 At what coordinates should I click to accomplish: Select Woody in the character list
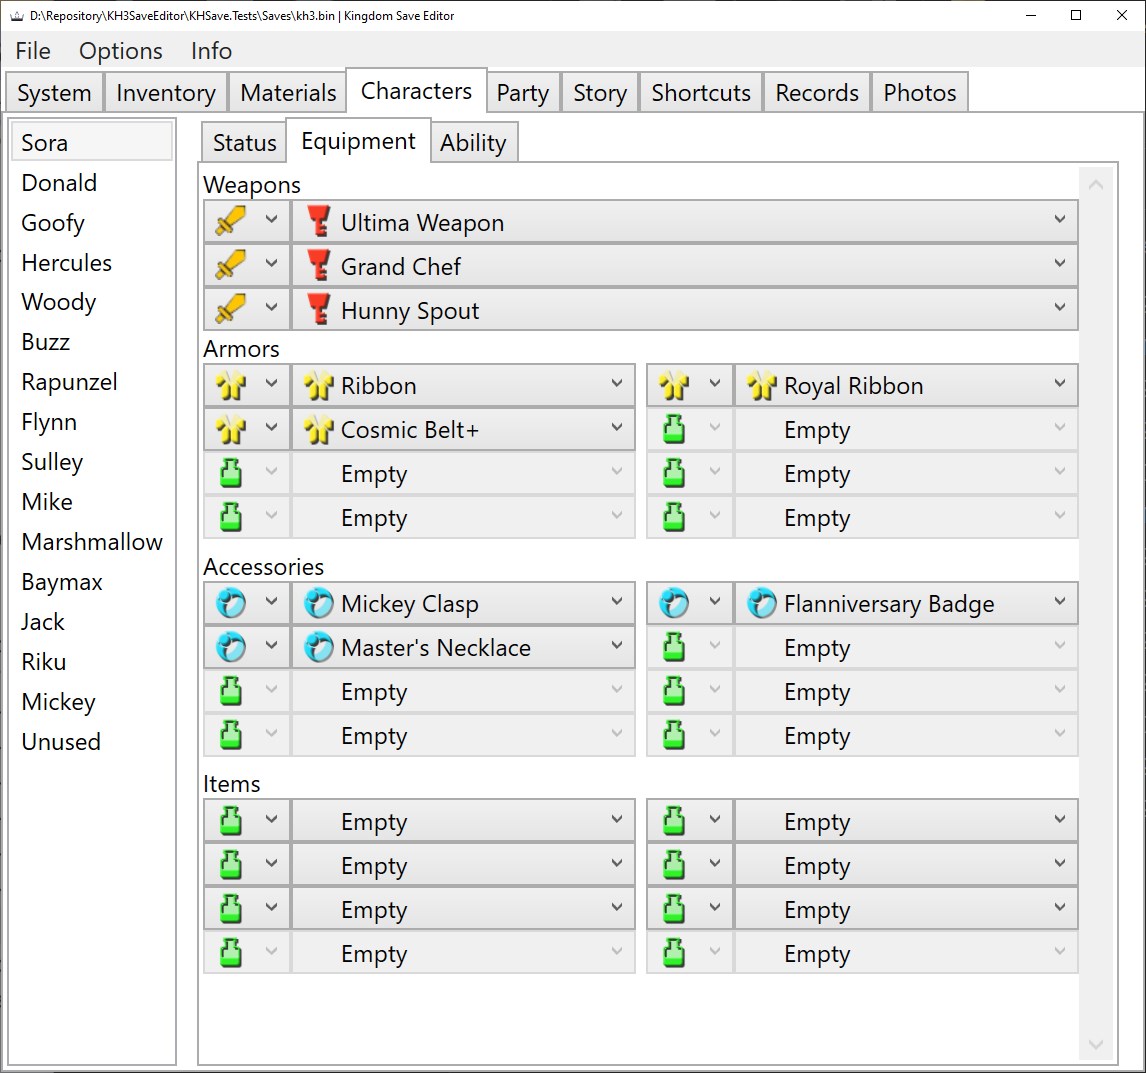tap(92, 302)
